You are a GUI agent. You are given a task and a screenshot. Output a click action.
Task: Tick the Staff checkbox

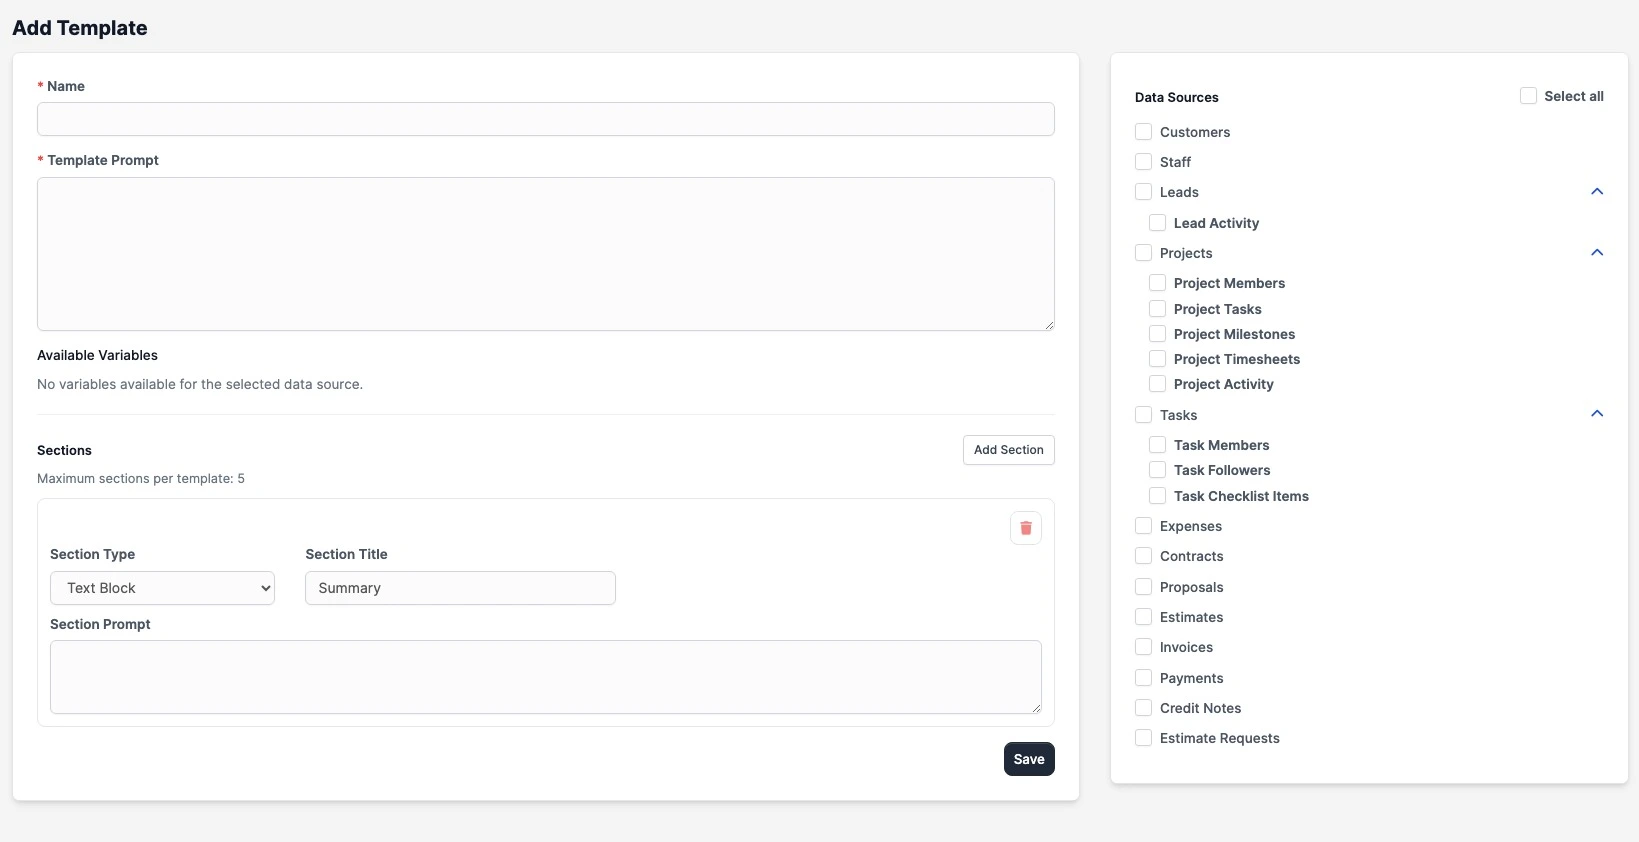1144,162
